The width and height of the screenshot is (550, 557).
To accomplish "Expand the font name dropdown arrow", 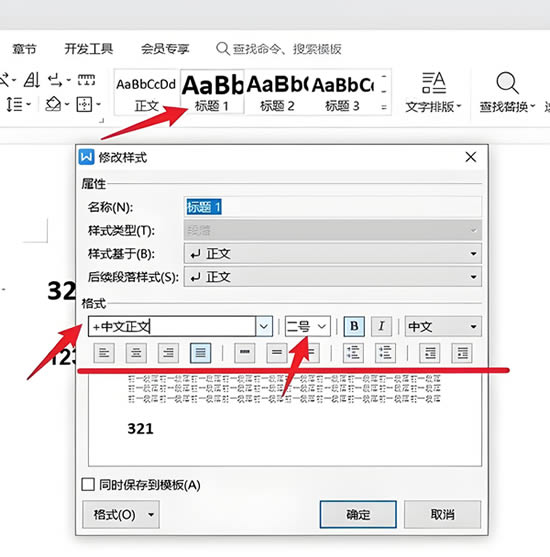I will 264,326.
